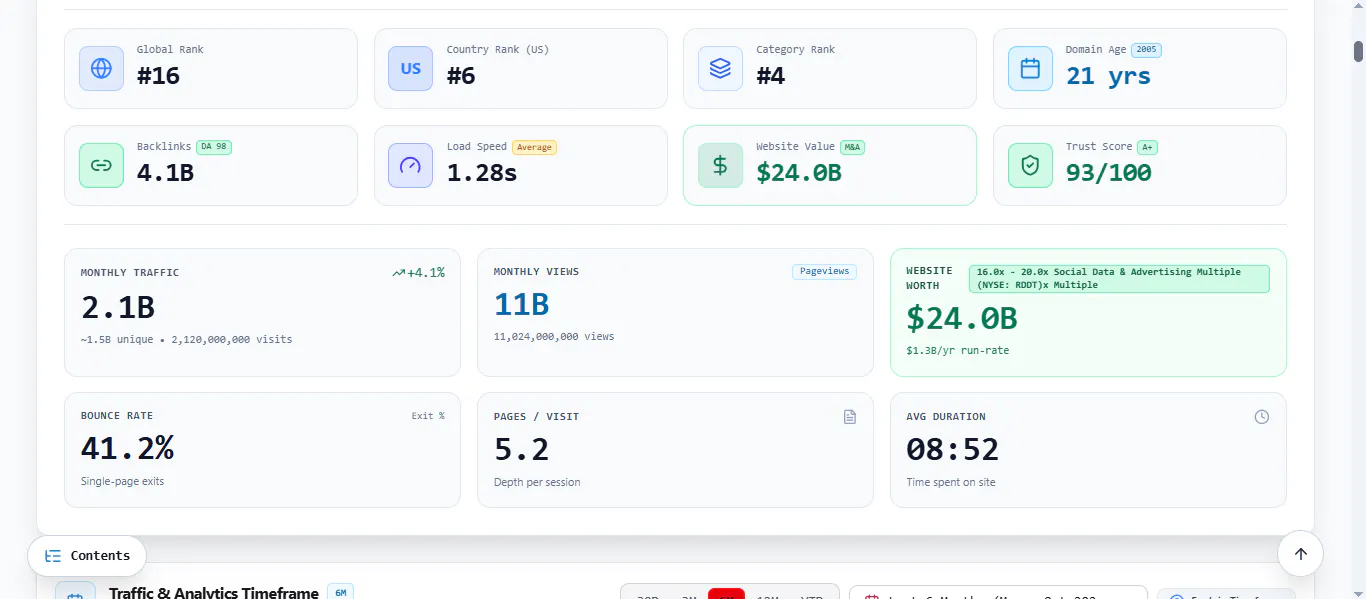
Task: Click the 4.1B Backlinks value
Action: [165, 173]
